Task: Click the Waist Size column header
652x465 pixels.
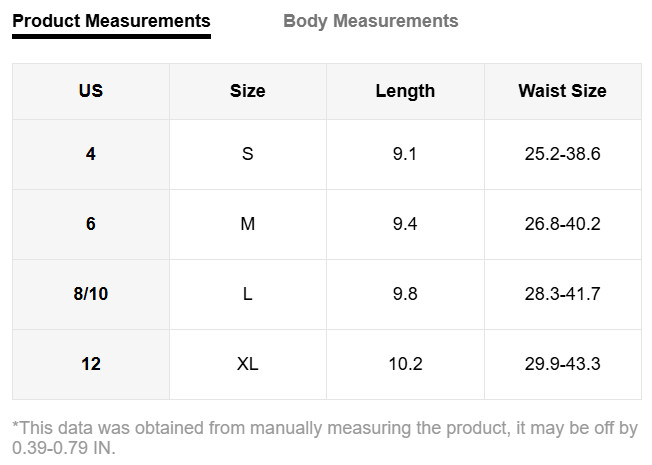Action: pyautogui.click(x=563, y=91)
